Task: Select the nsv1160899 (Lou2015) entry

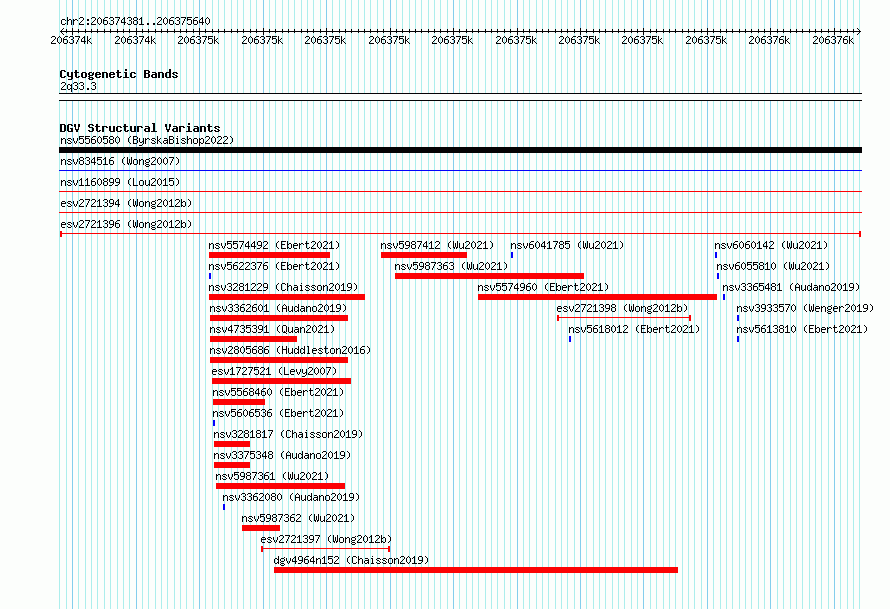Action: (x=120, y=182)
